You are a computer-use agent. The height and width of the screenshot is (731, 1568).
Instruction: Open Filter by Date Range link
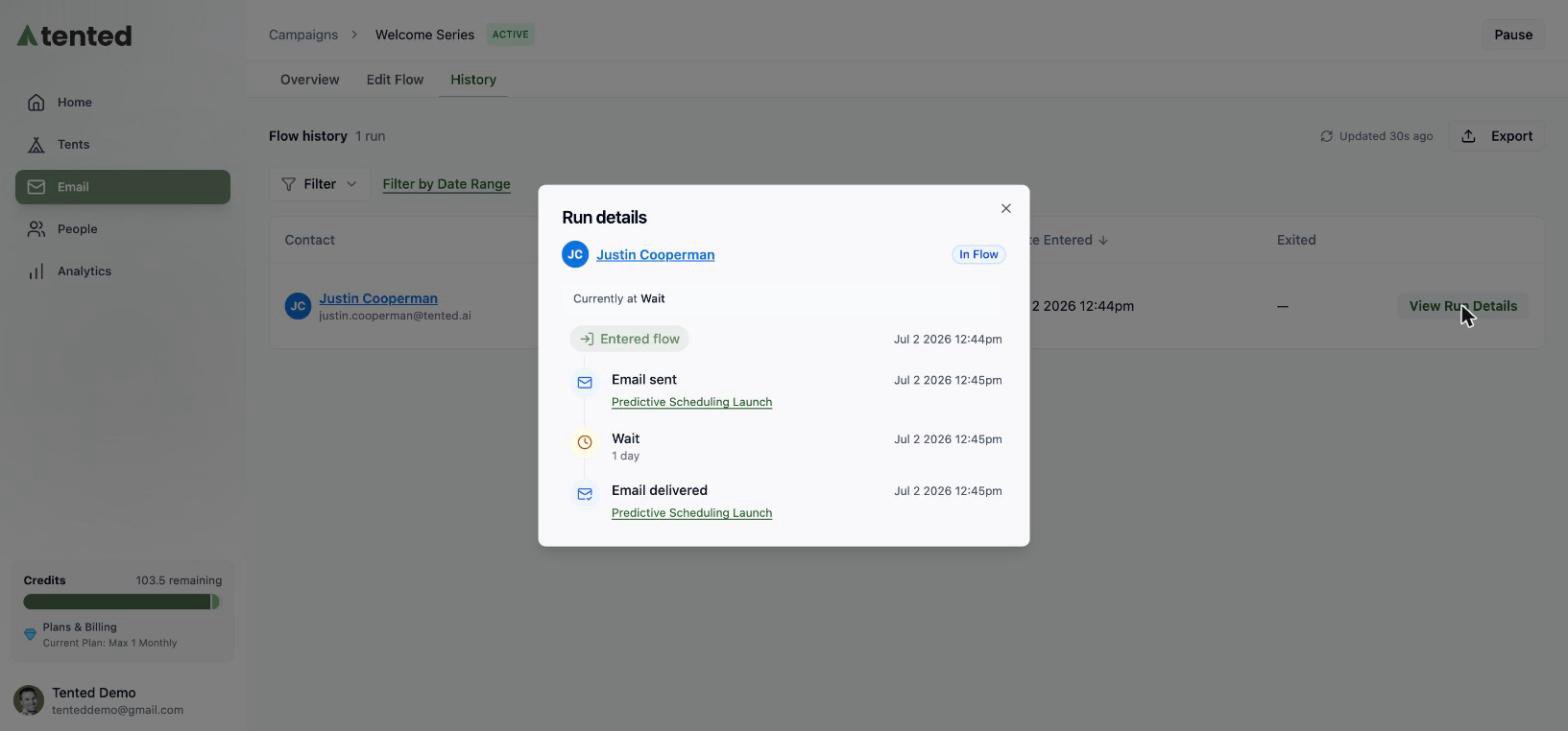[x=446, y=184]
